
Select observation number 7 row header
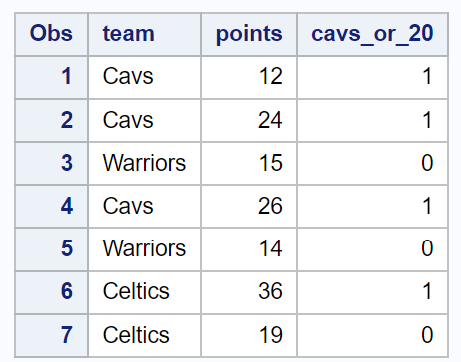pyautogui.click(x=51, y=335)
